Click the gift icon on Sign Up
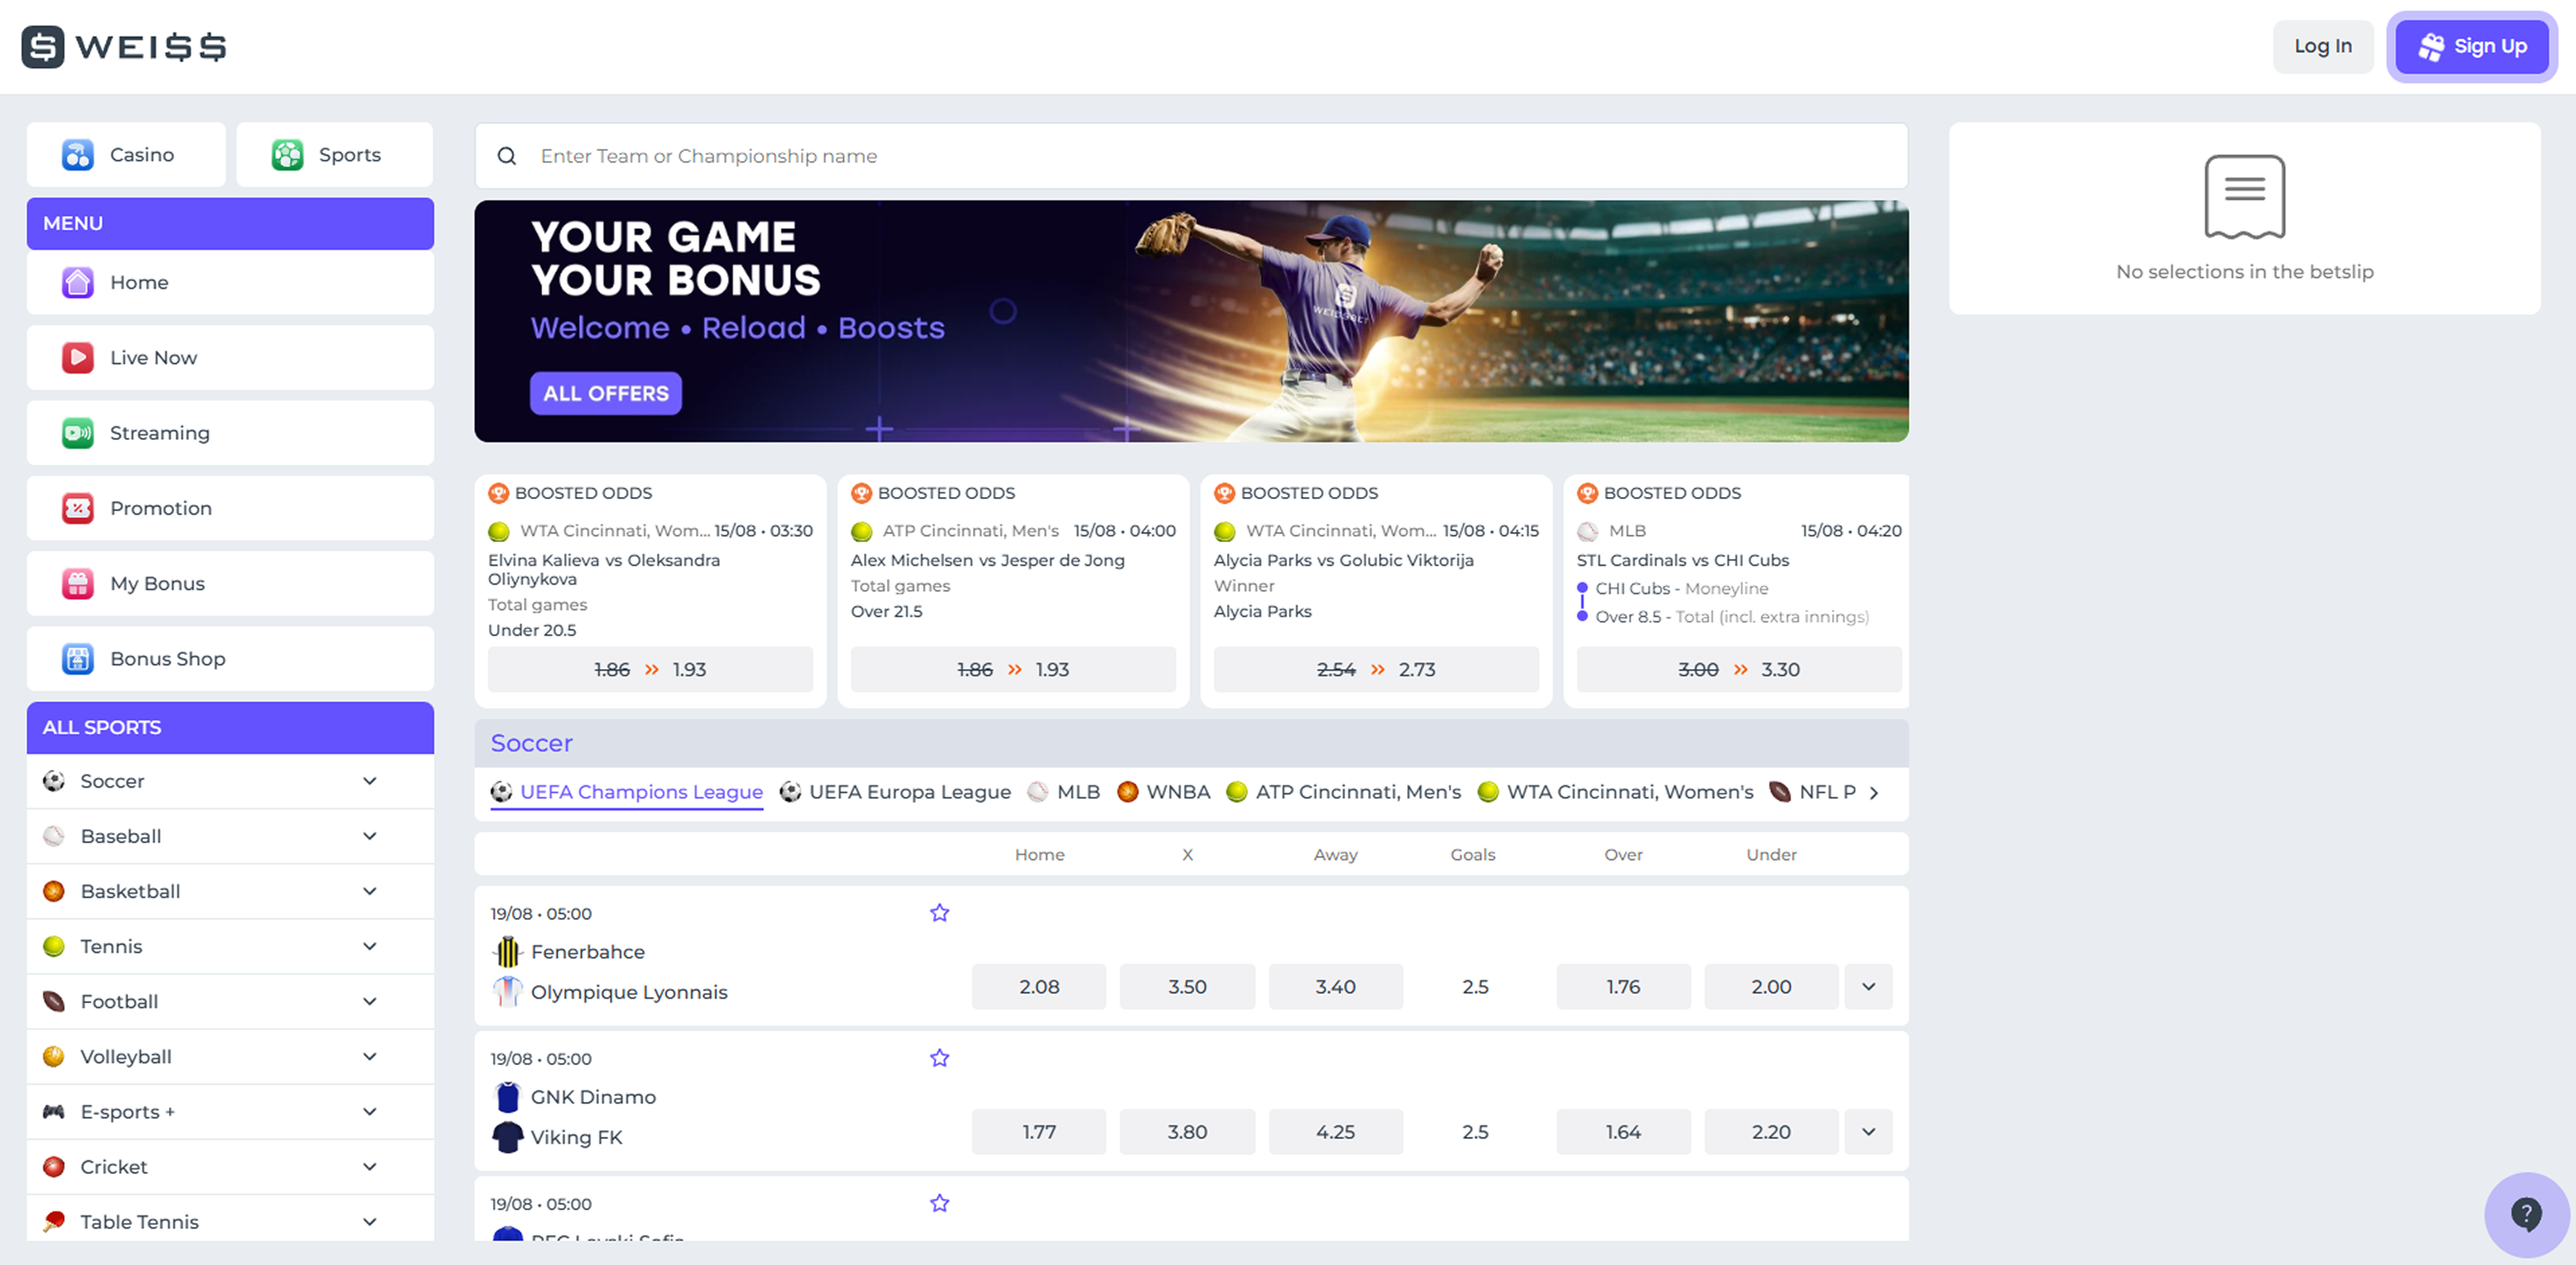2576x1265 pixels. (2431, 47)
